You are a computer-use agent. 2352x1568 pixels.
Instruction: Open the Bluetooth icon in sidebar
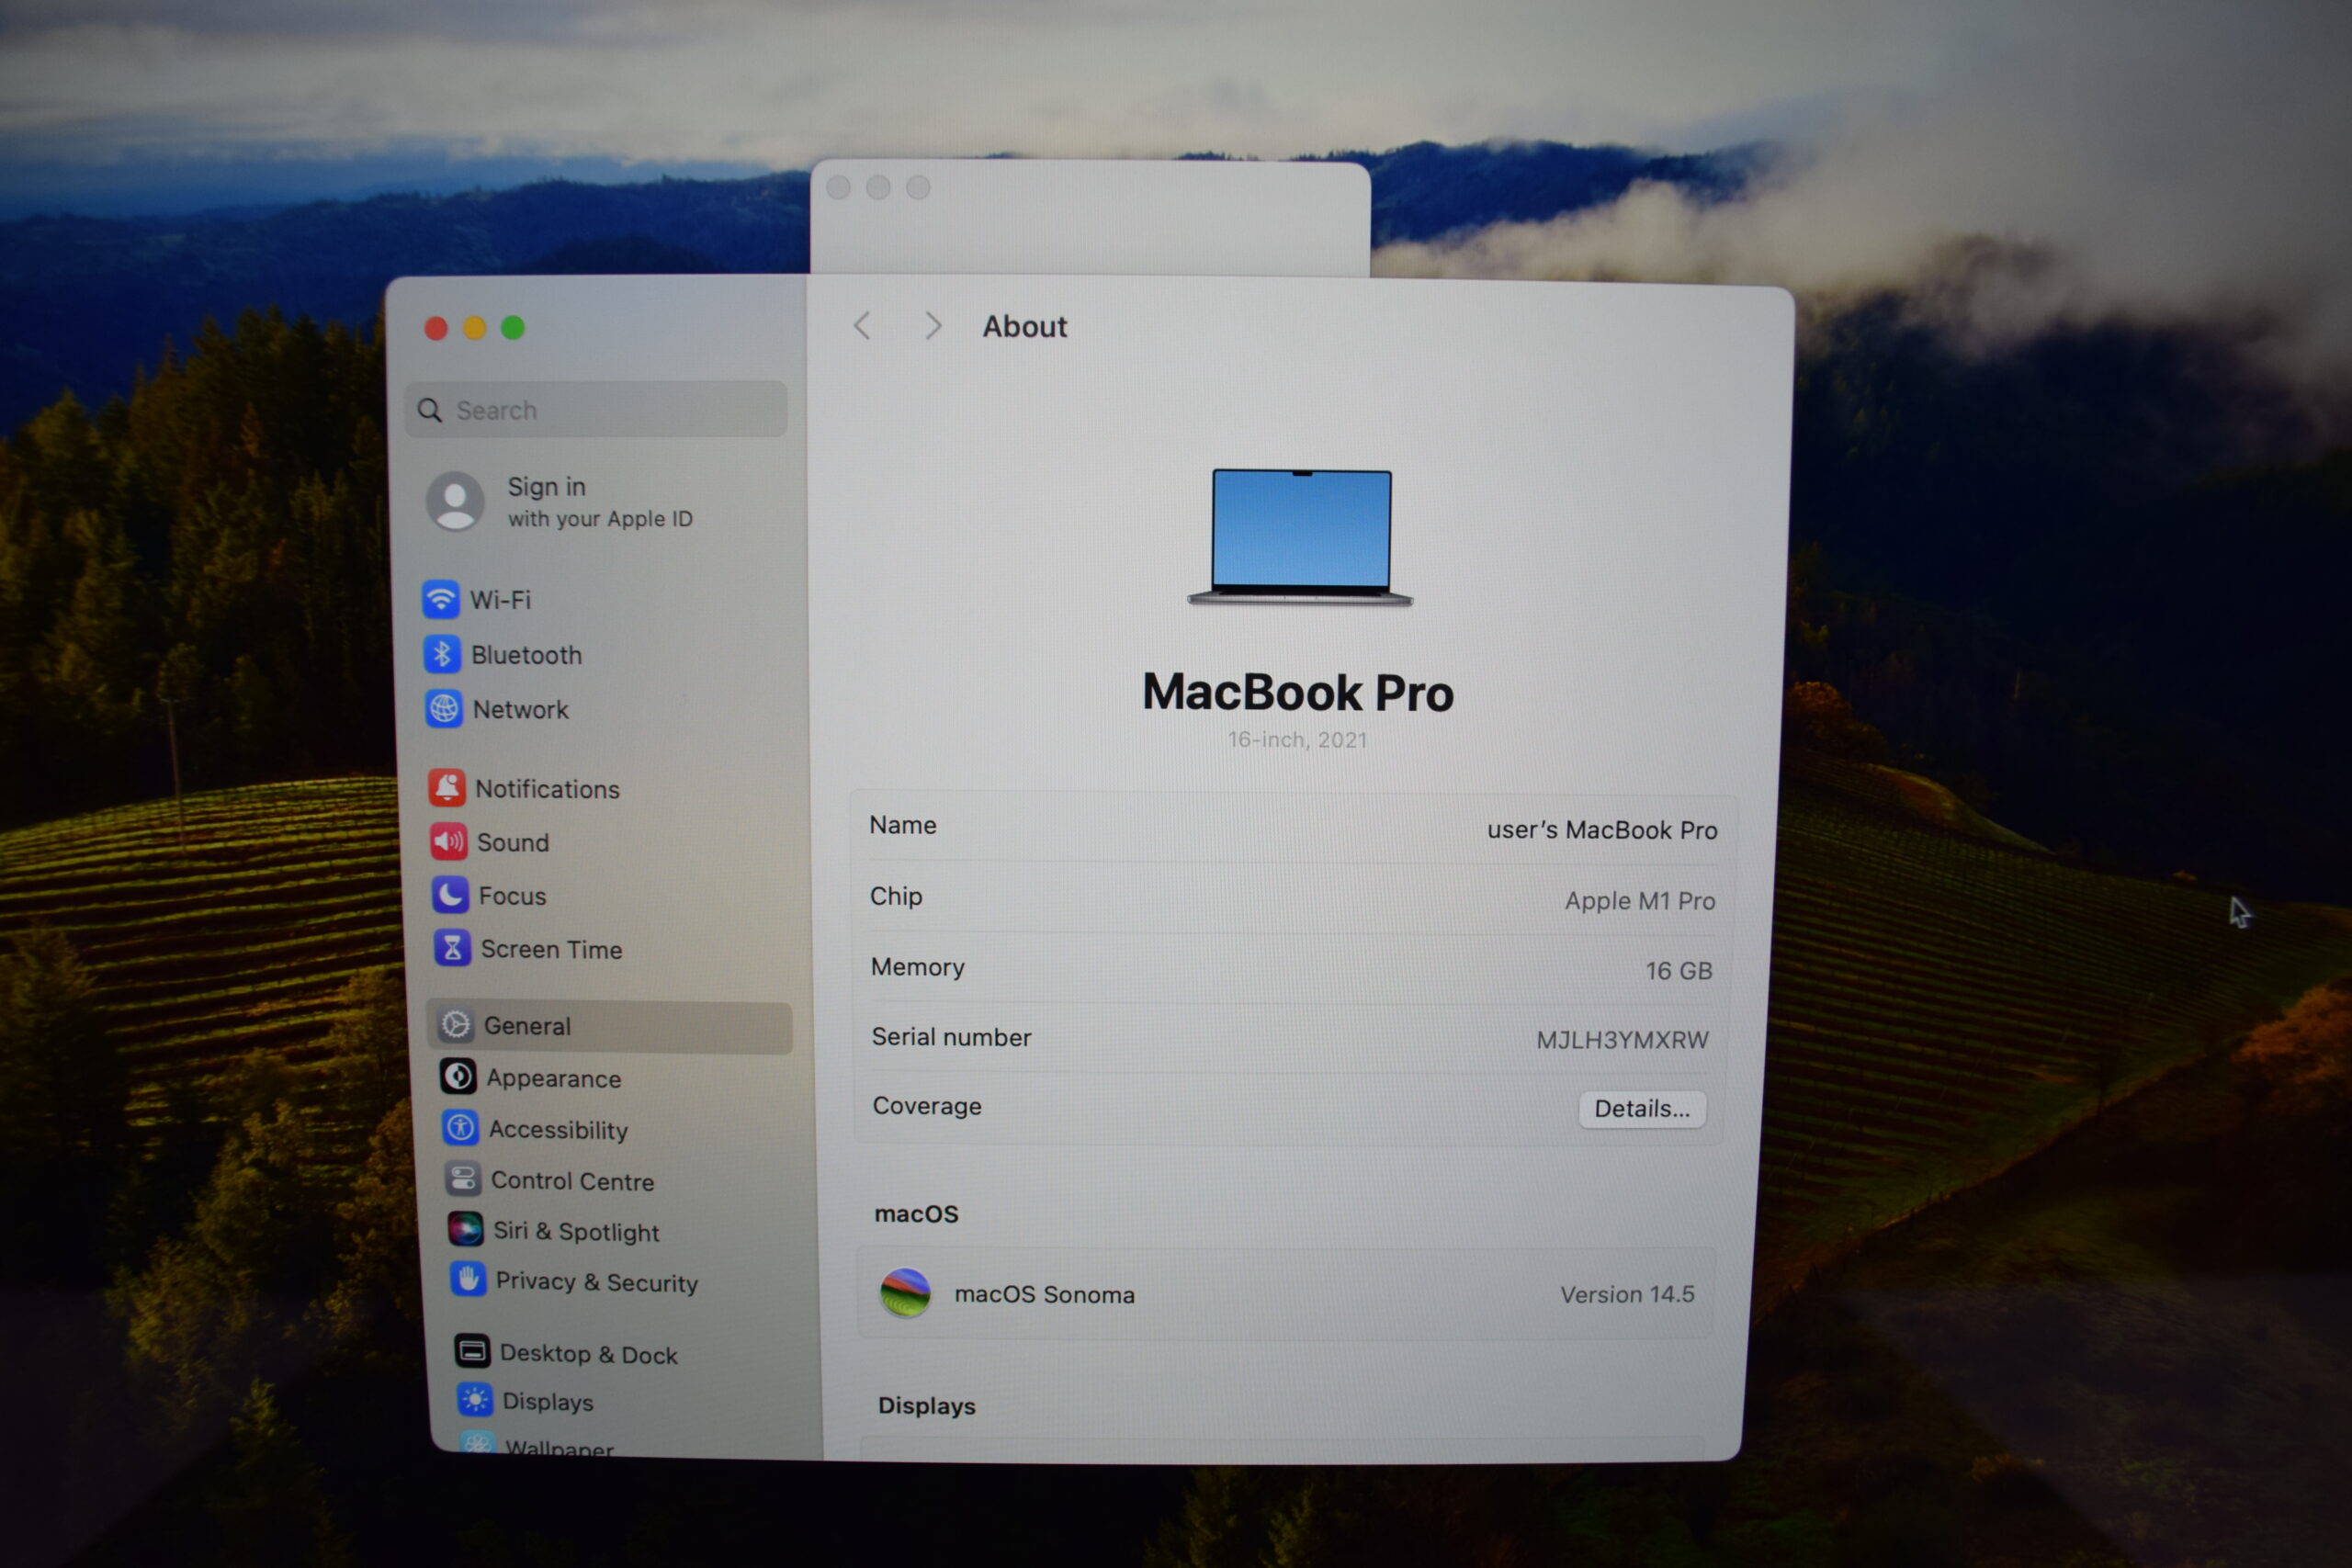[x=442, y=654]
